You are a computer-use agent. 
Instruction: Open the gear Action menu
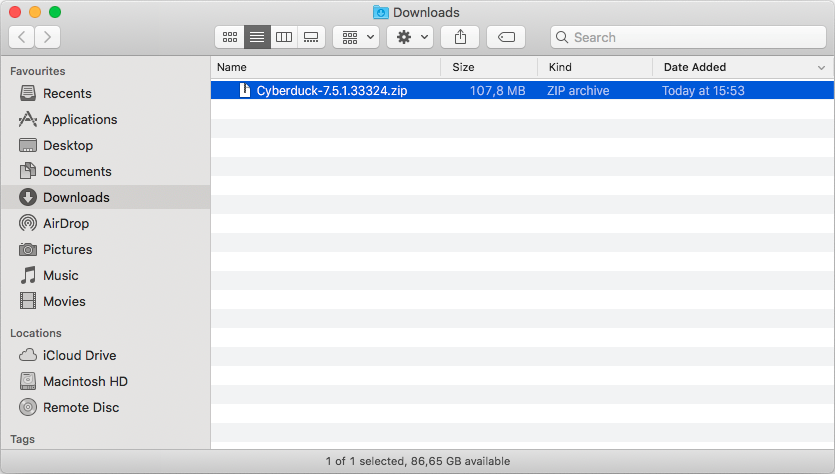tap(410, 37)
